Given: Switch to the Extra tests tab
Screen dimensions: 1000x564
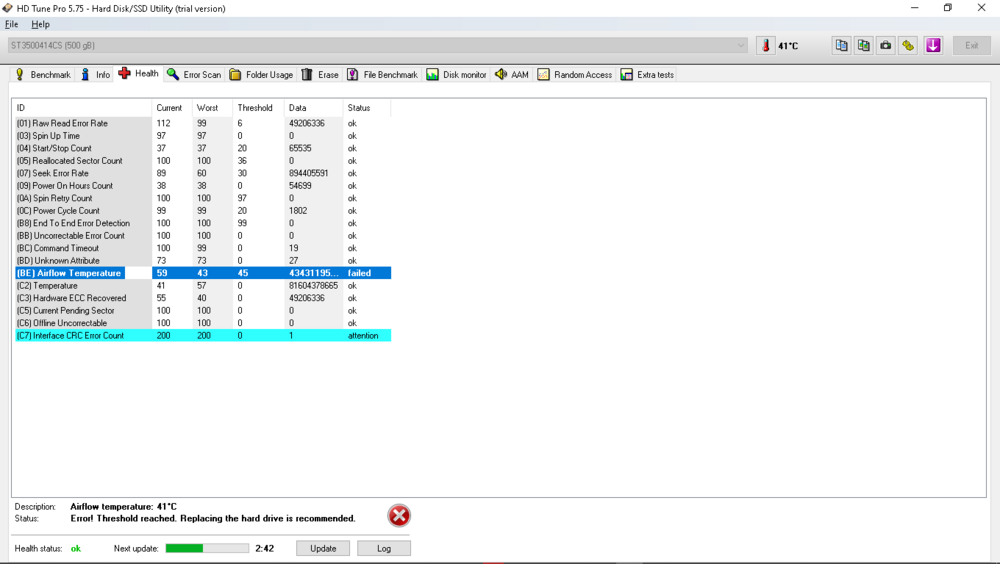Looking at the screenshot, I should coord(647,75).
